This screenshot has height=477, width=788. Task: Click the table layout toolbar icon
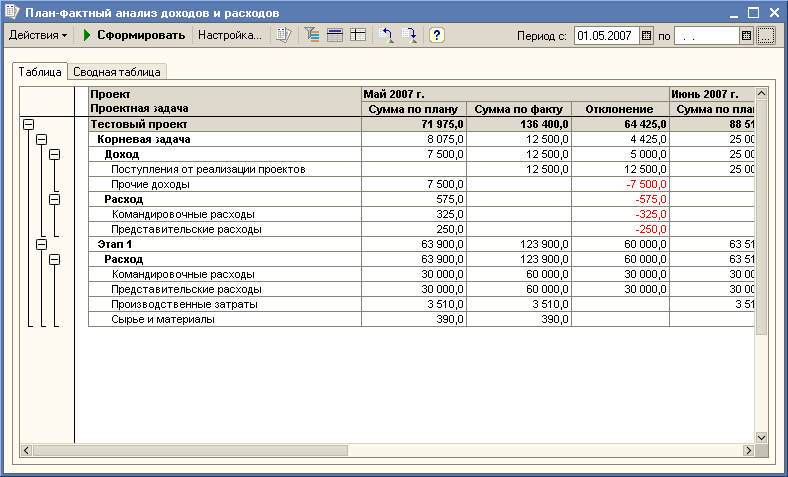(358, 35)
